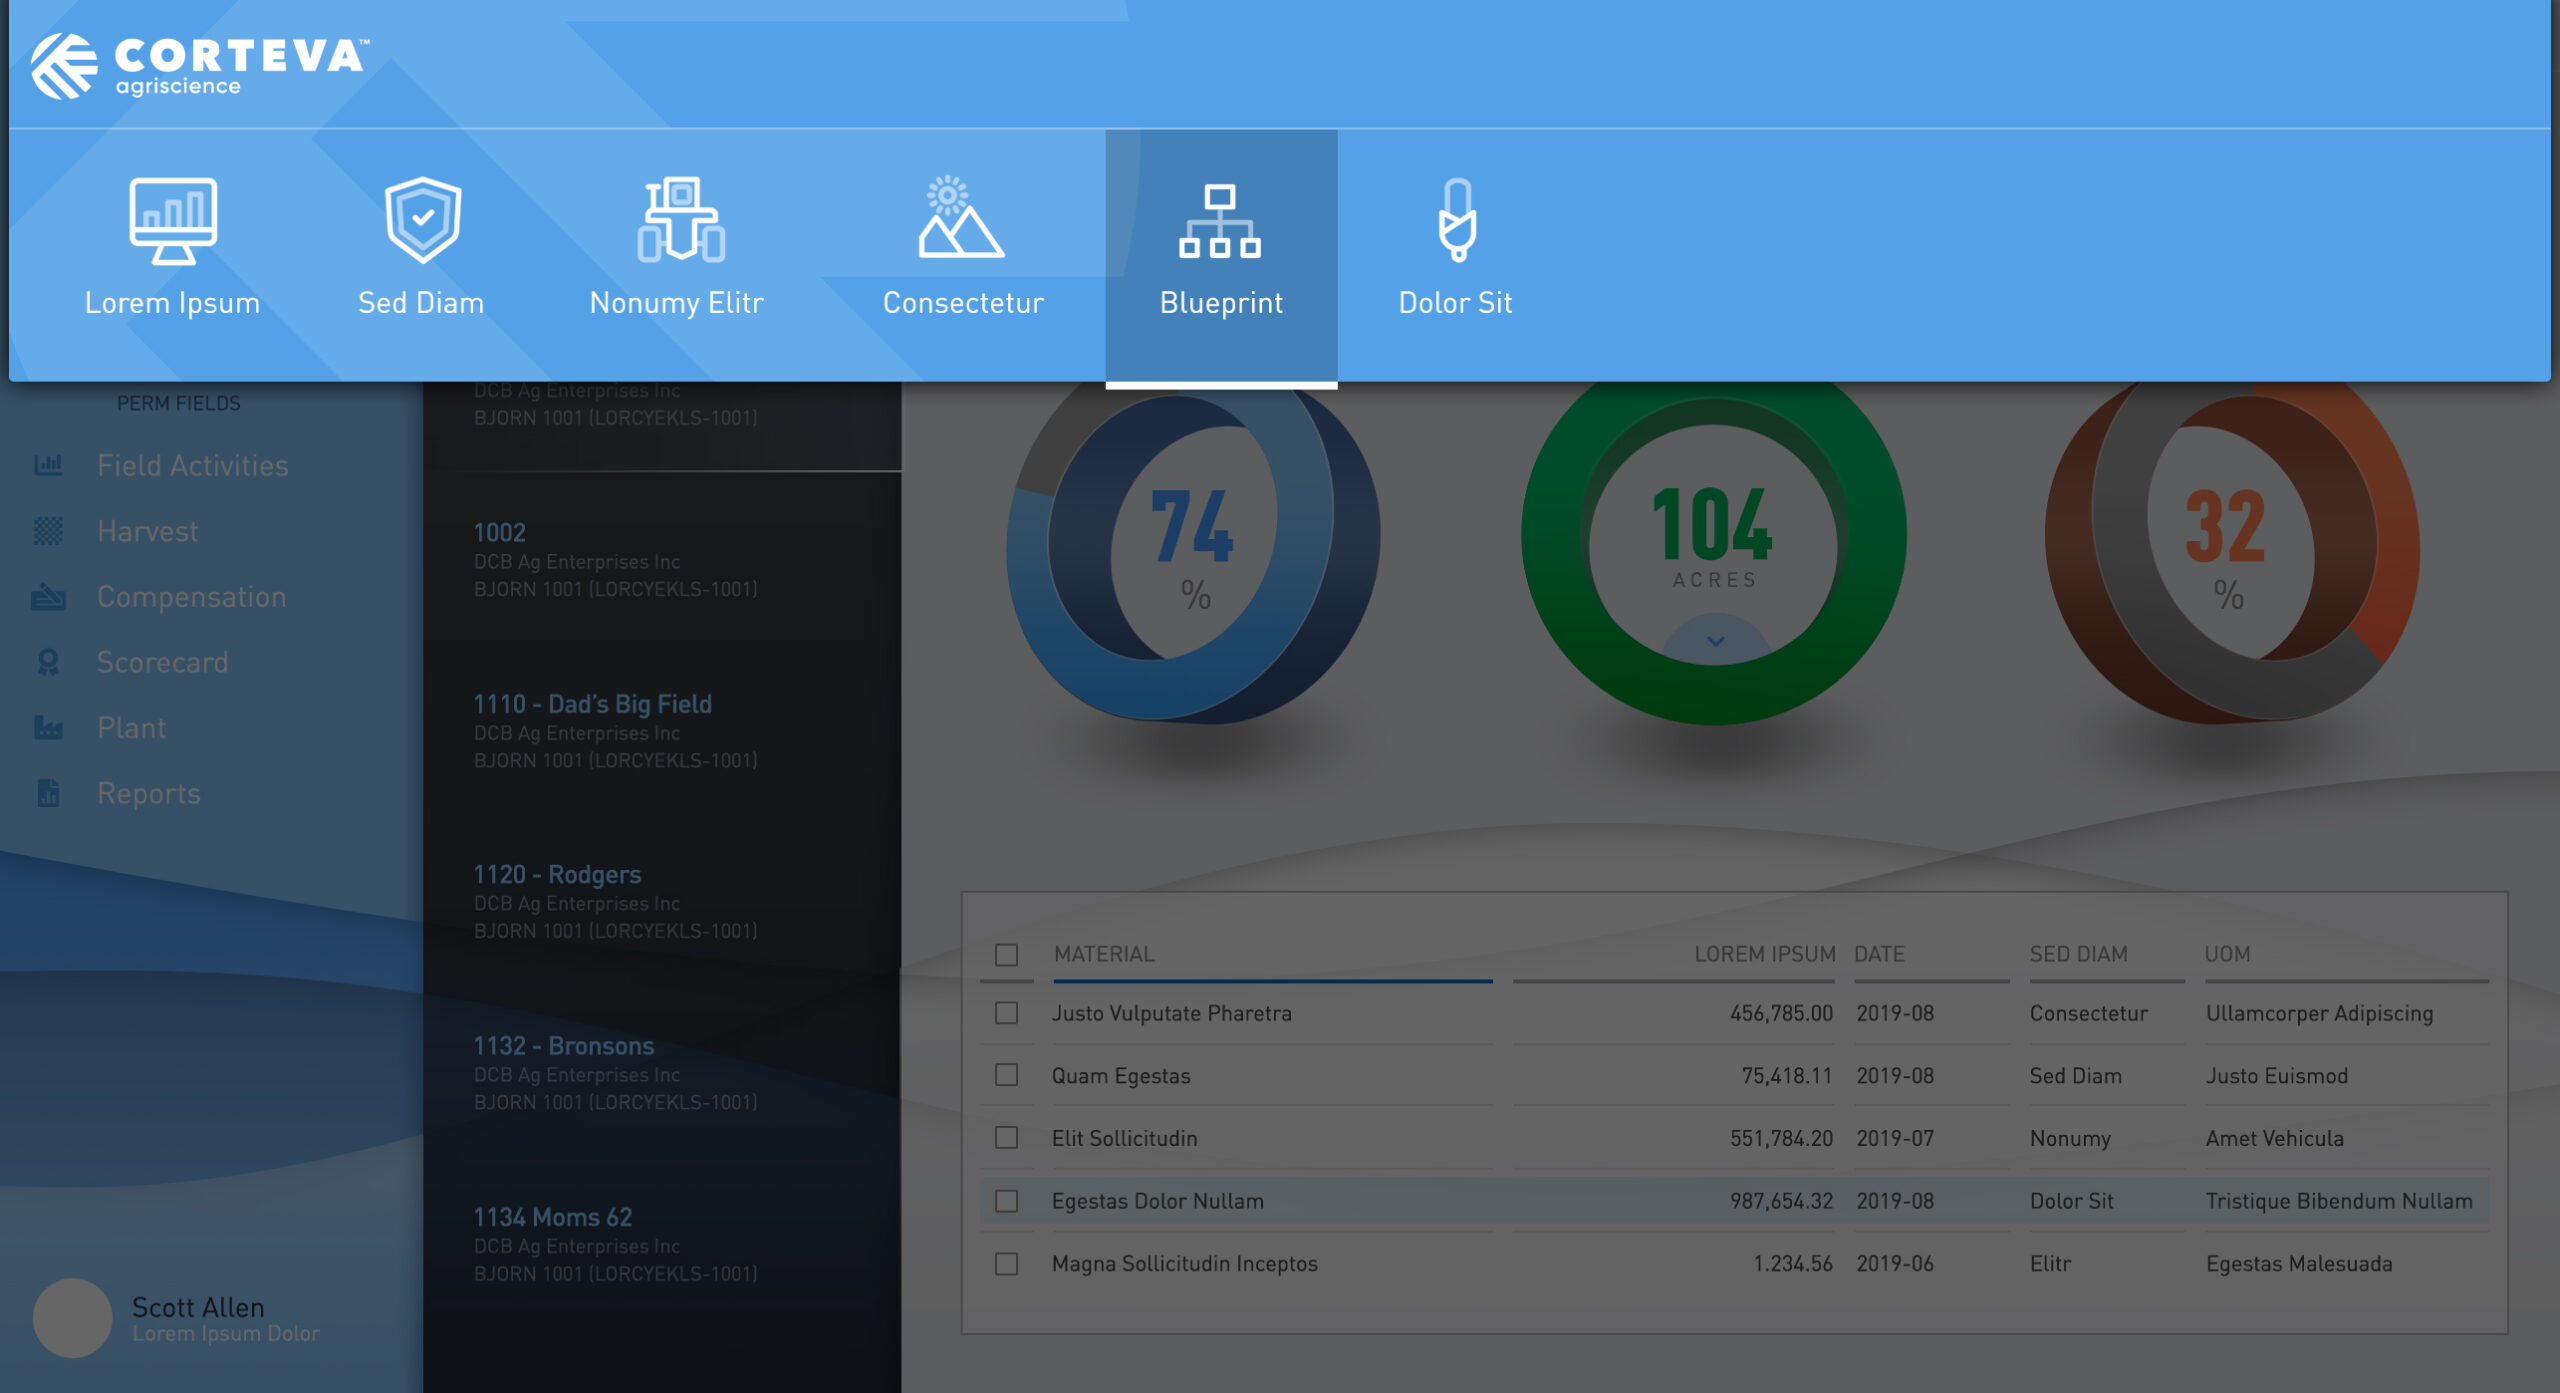The height and width of the screenshot is (1393, 2560).
Task: Select the Dolor Sit corn icon
Action: coord(1457,220)
